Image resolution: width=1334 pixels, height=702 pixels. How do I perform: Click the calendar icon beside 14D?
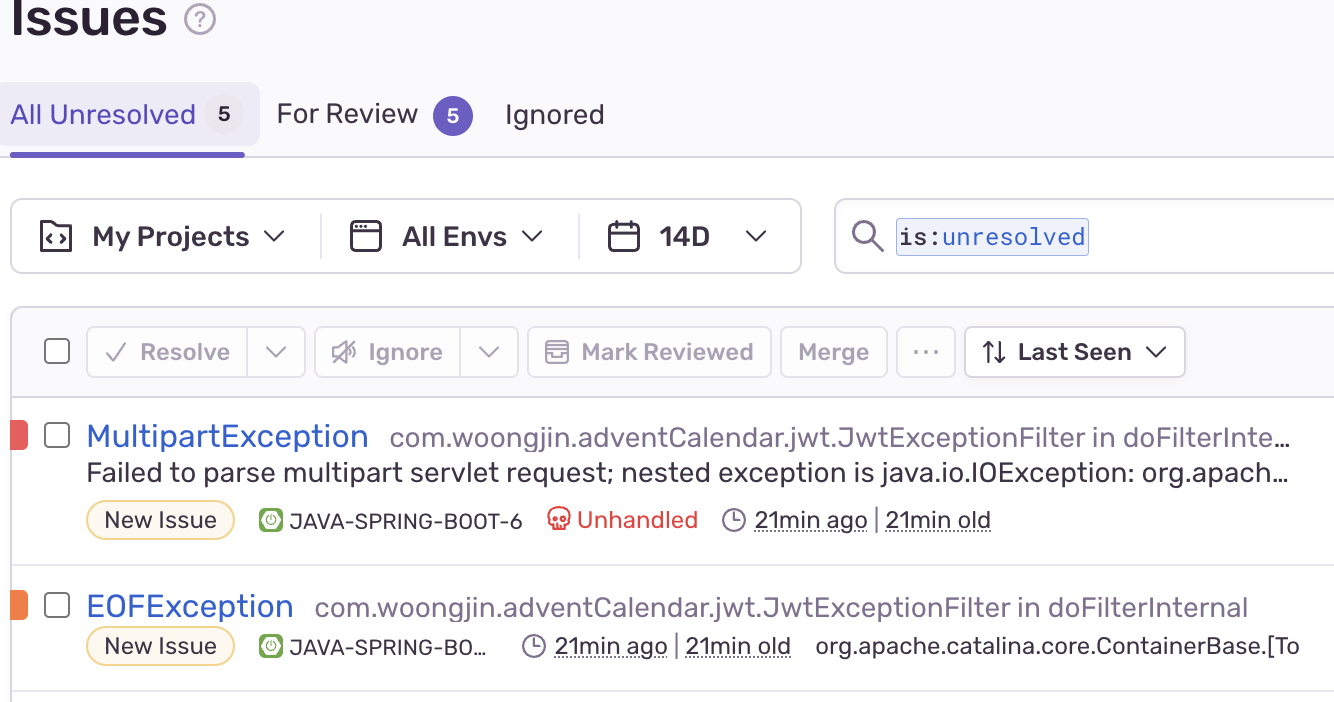624,237
